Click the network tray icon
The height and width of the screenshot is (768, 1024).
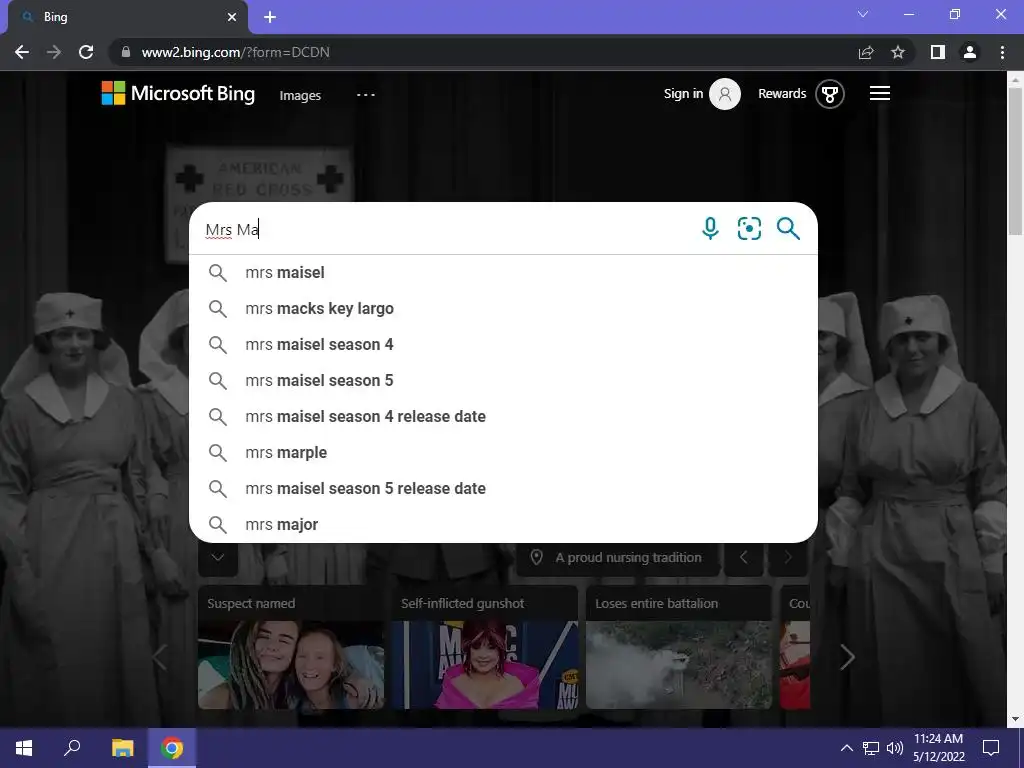(871, 748)
